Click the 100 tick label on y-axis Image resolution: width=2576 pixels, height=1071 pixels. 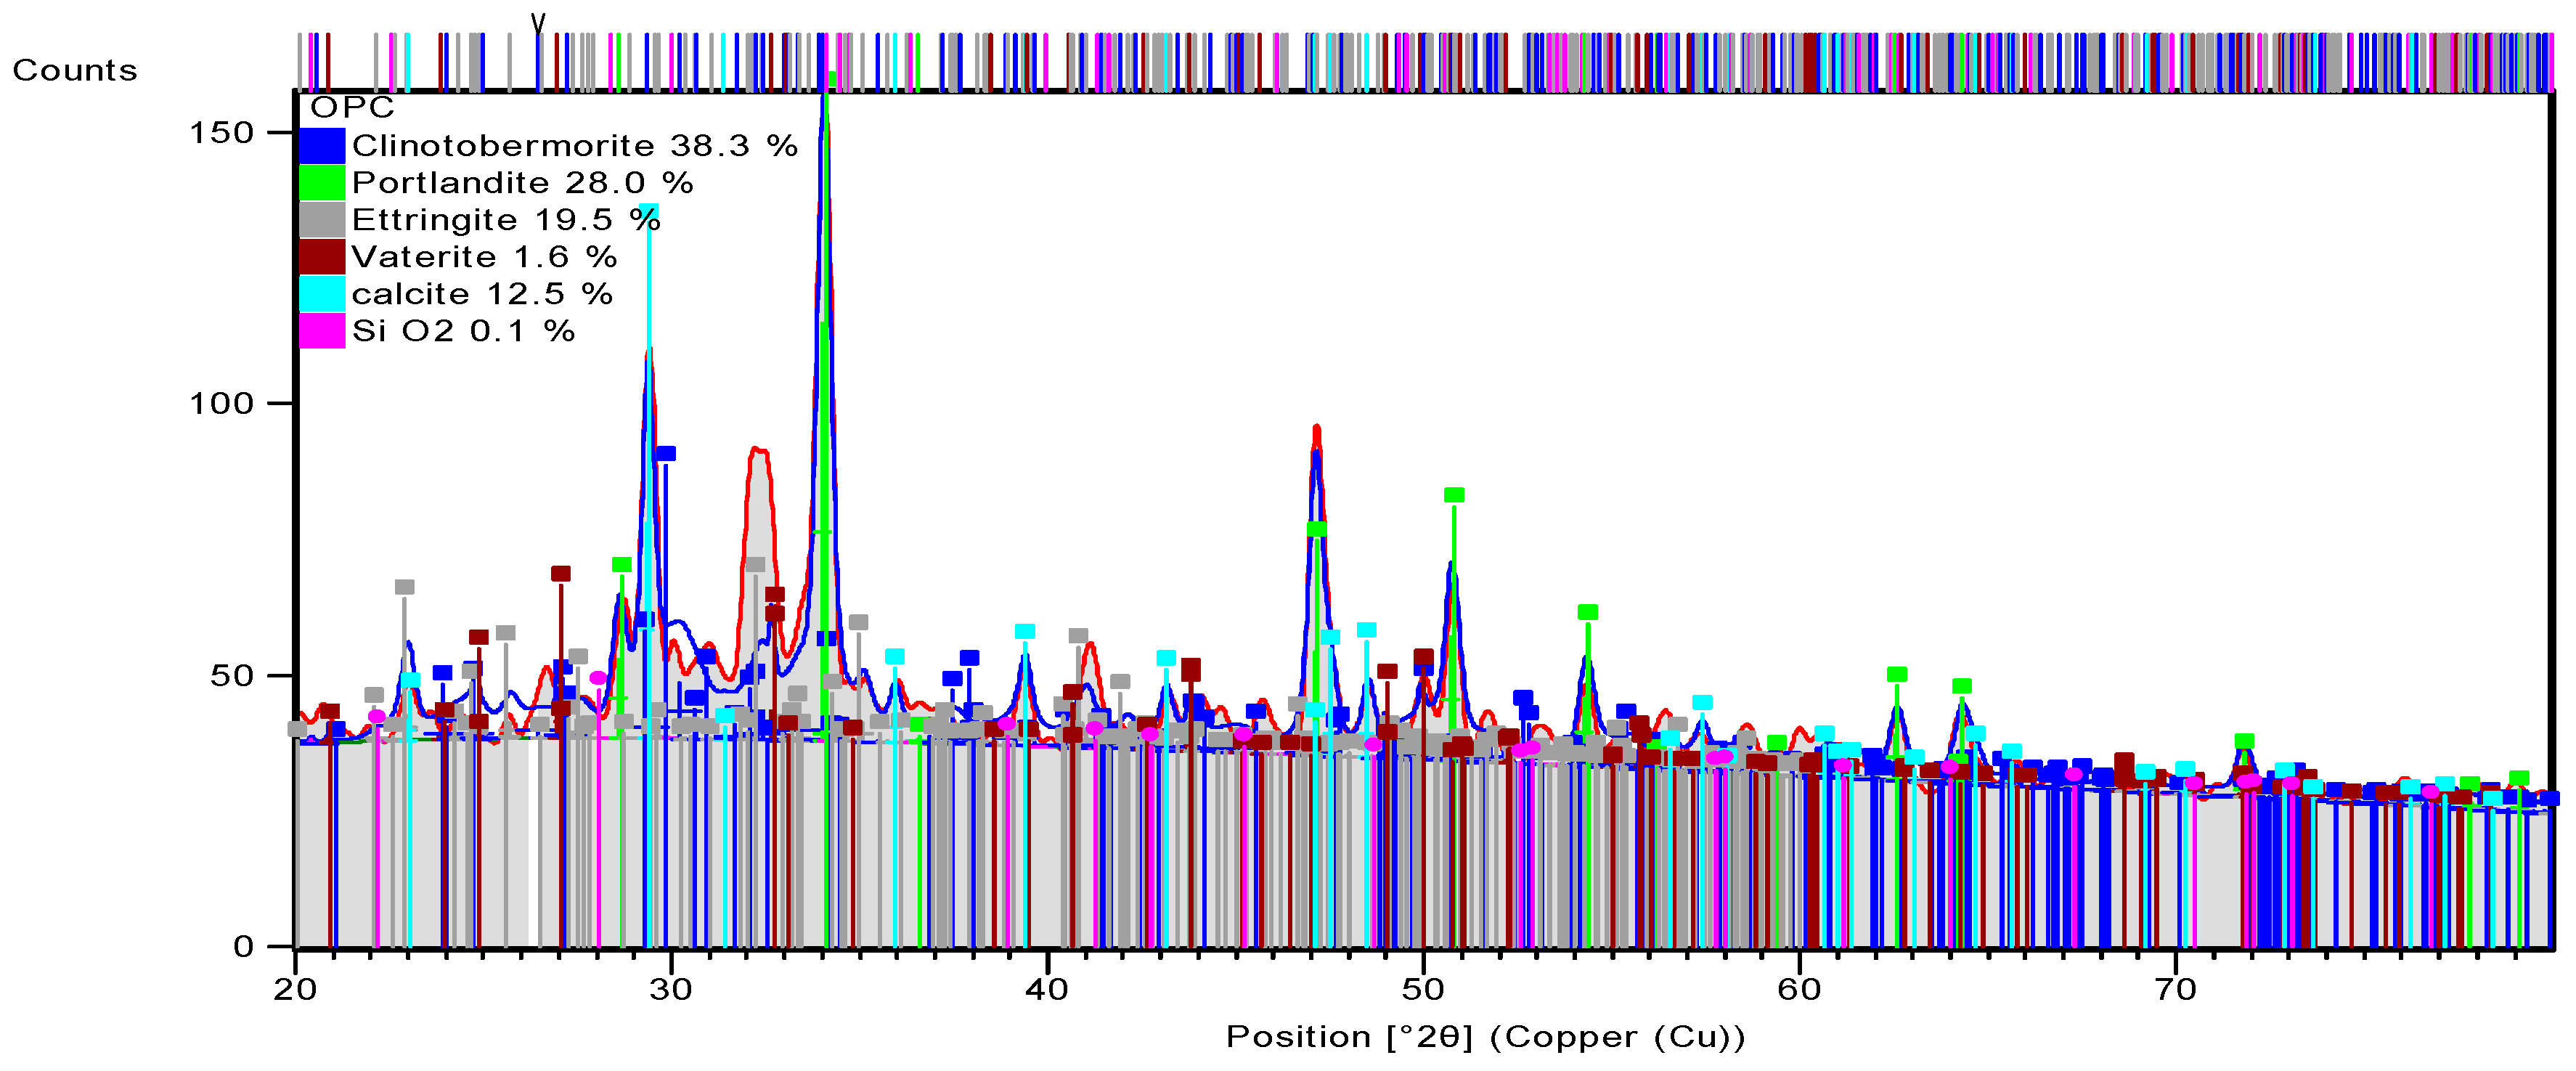(x=222, y=404)
